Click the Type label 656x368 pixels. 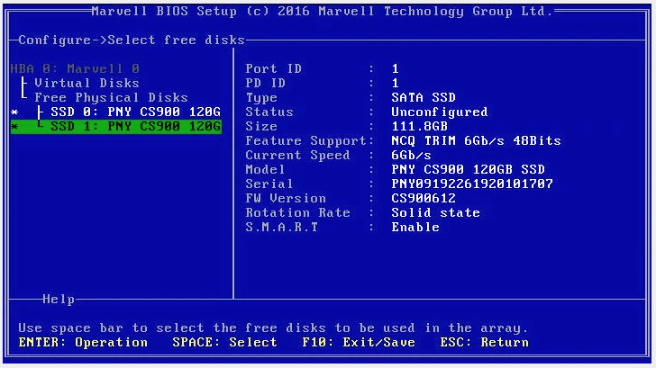click(x=261, y=97)
